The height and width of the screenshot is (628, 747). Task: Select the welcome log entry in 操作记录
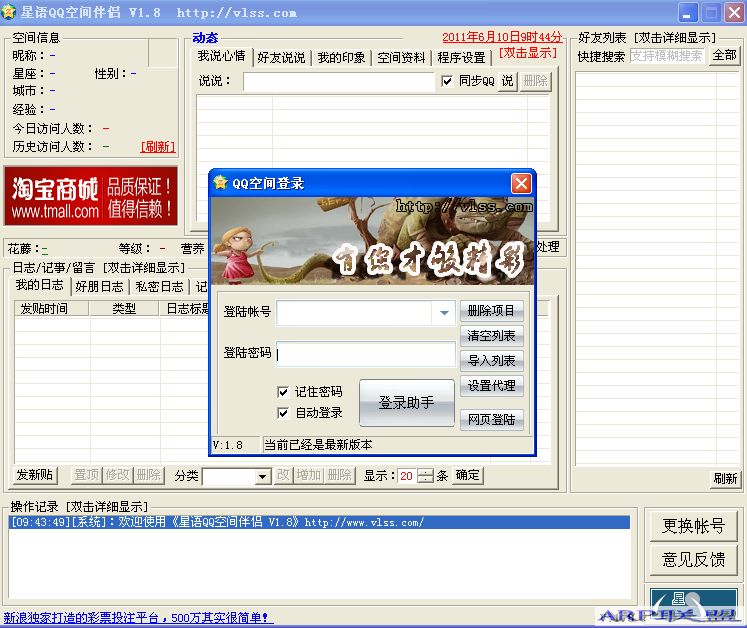[319, 522]
